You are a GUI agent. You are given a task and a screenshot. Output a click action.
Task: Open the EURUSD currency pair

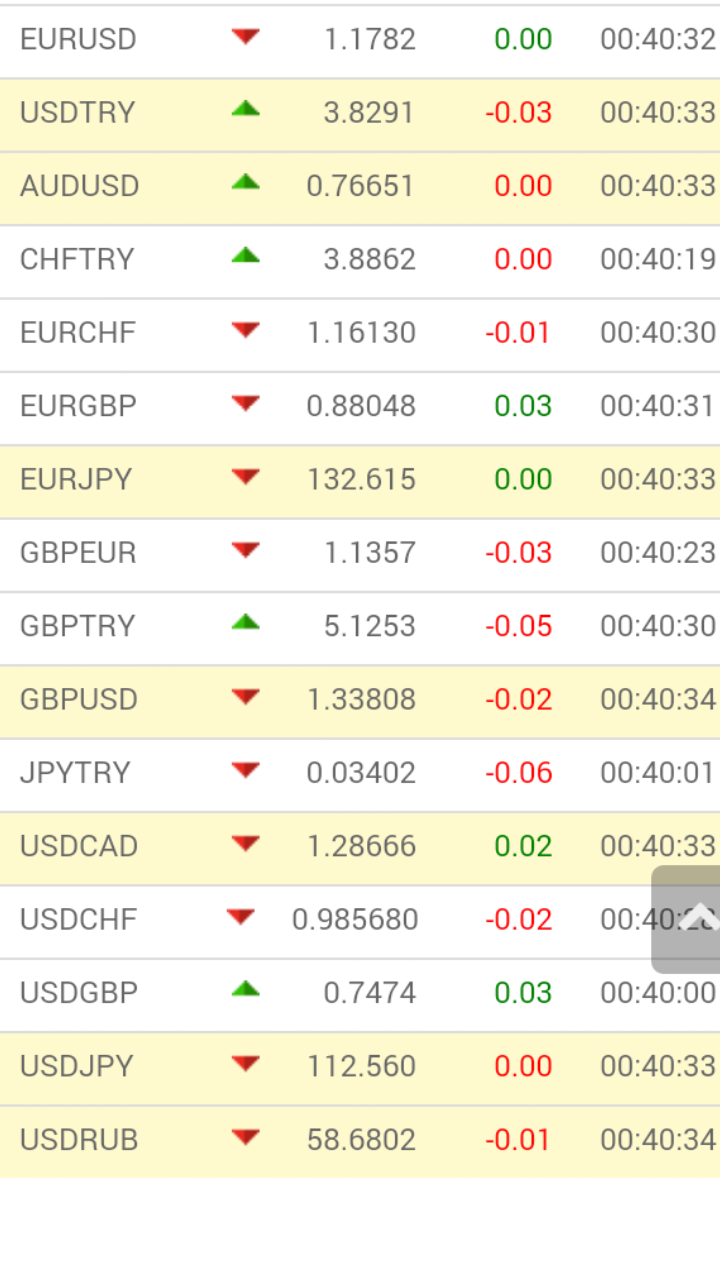pyautogui.click(x=78, y=40)
